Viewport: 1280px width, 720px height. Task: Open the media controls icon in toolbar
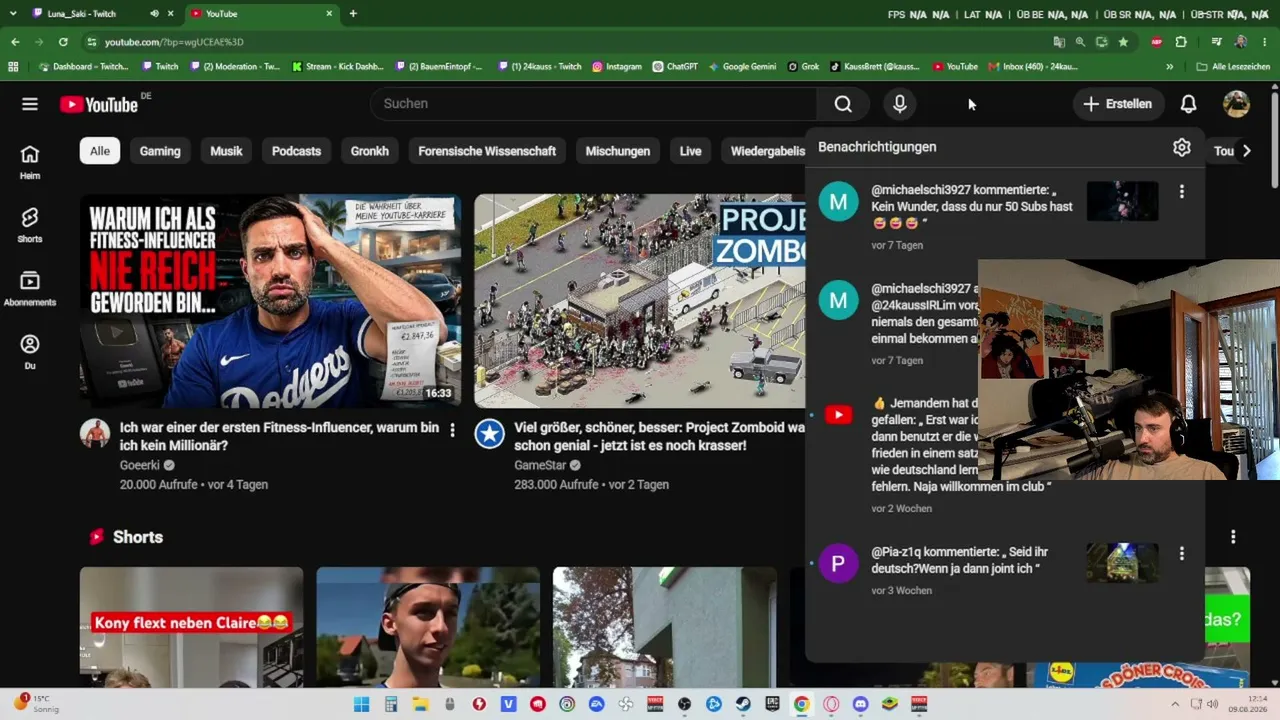(x=1216, y=42)
